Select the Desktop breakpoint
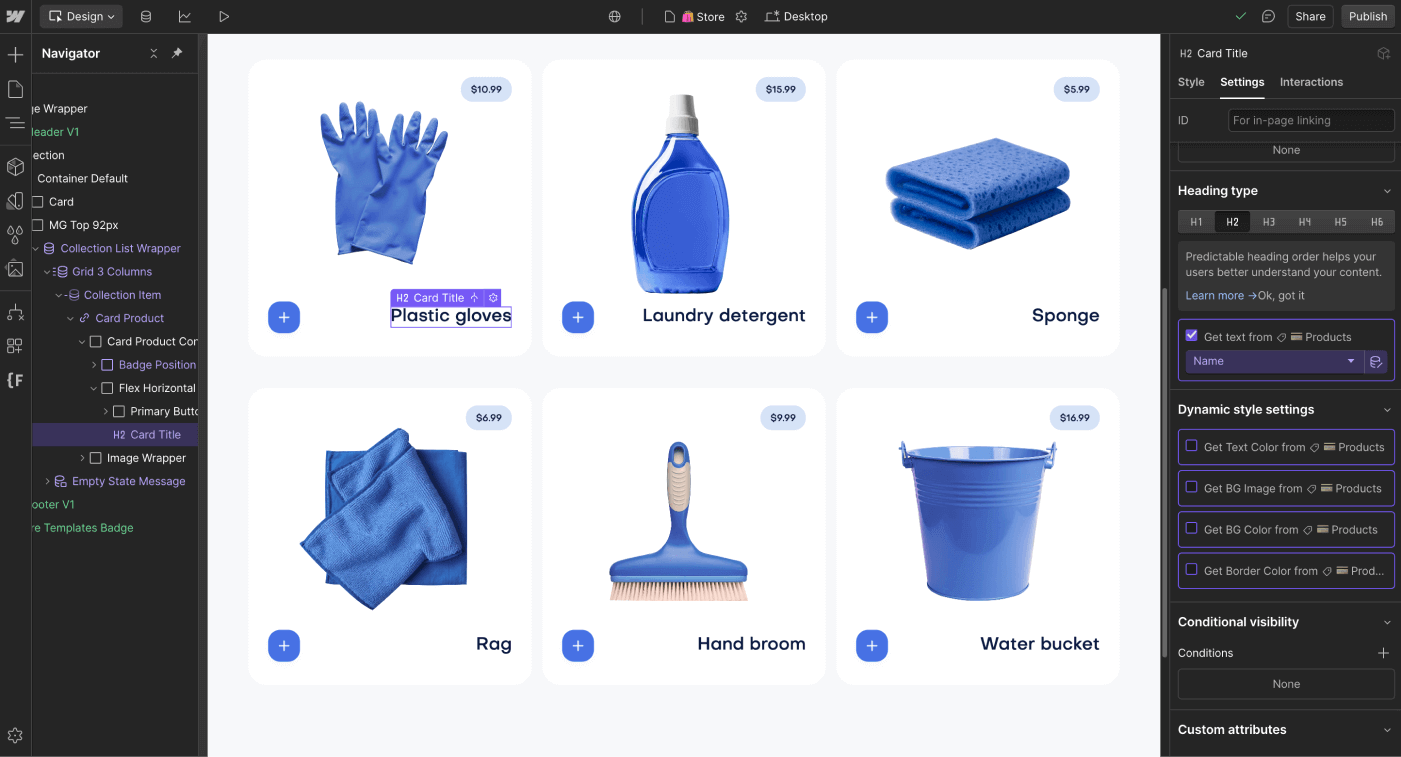The image size is (1401, 757). click(x=796, y=16)
